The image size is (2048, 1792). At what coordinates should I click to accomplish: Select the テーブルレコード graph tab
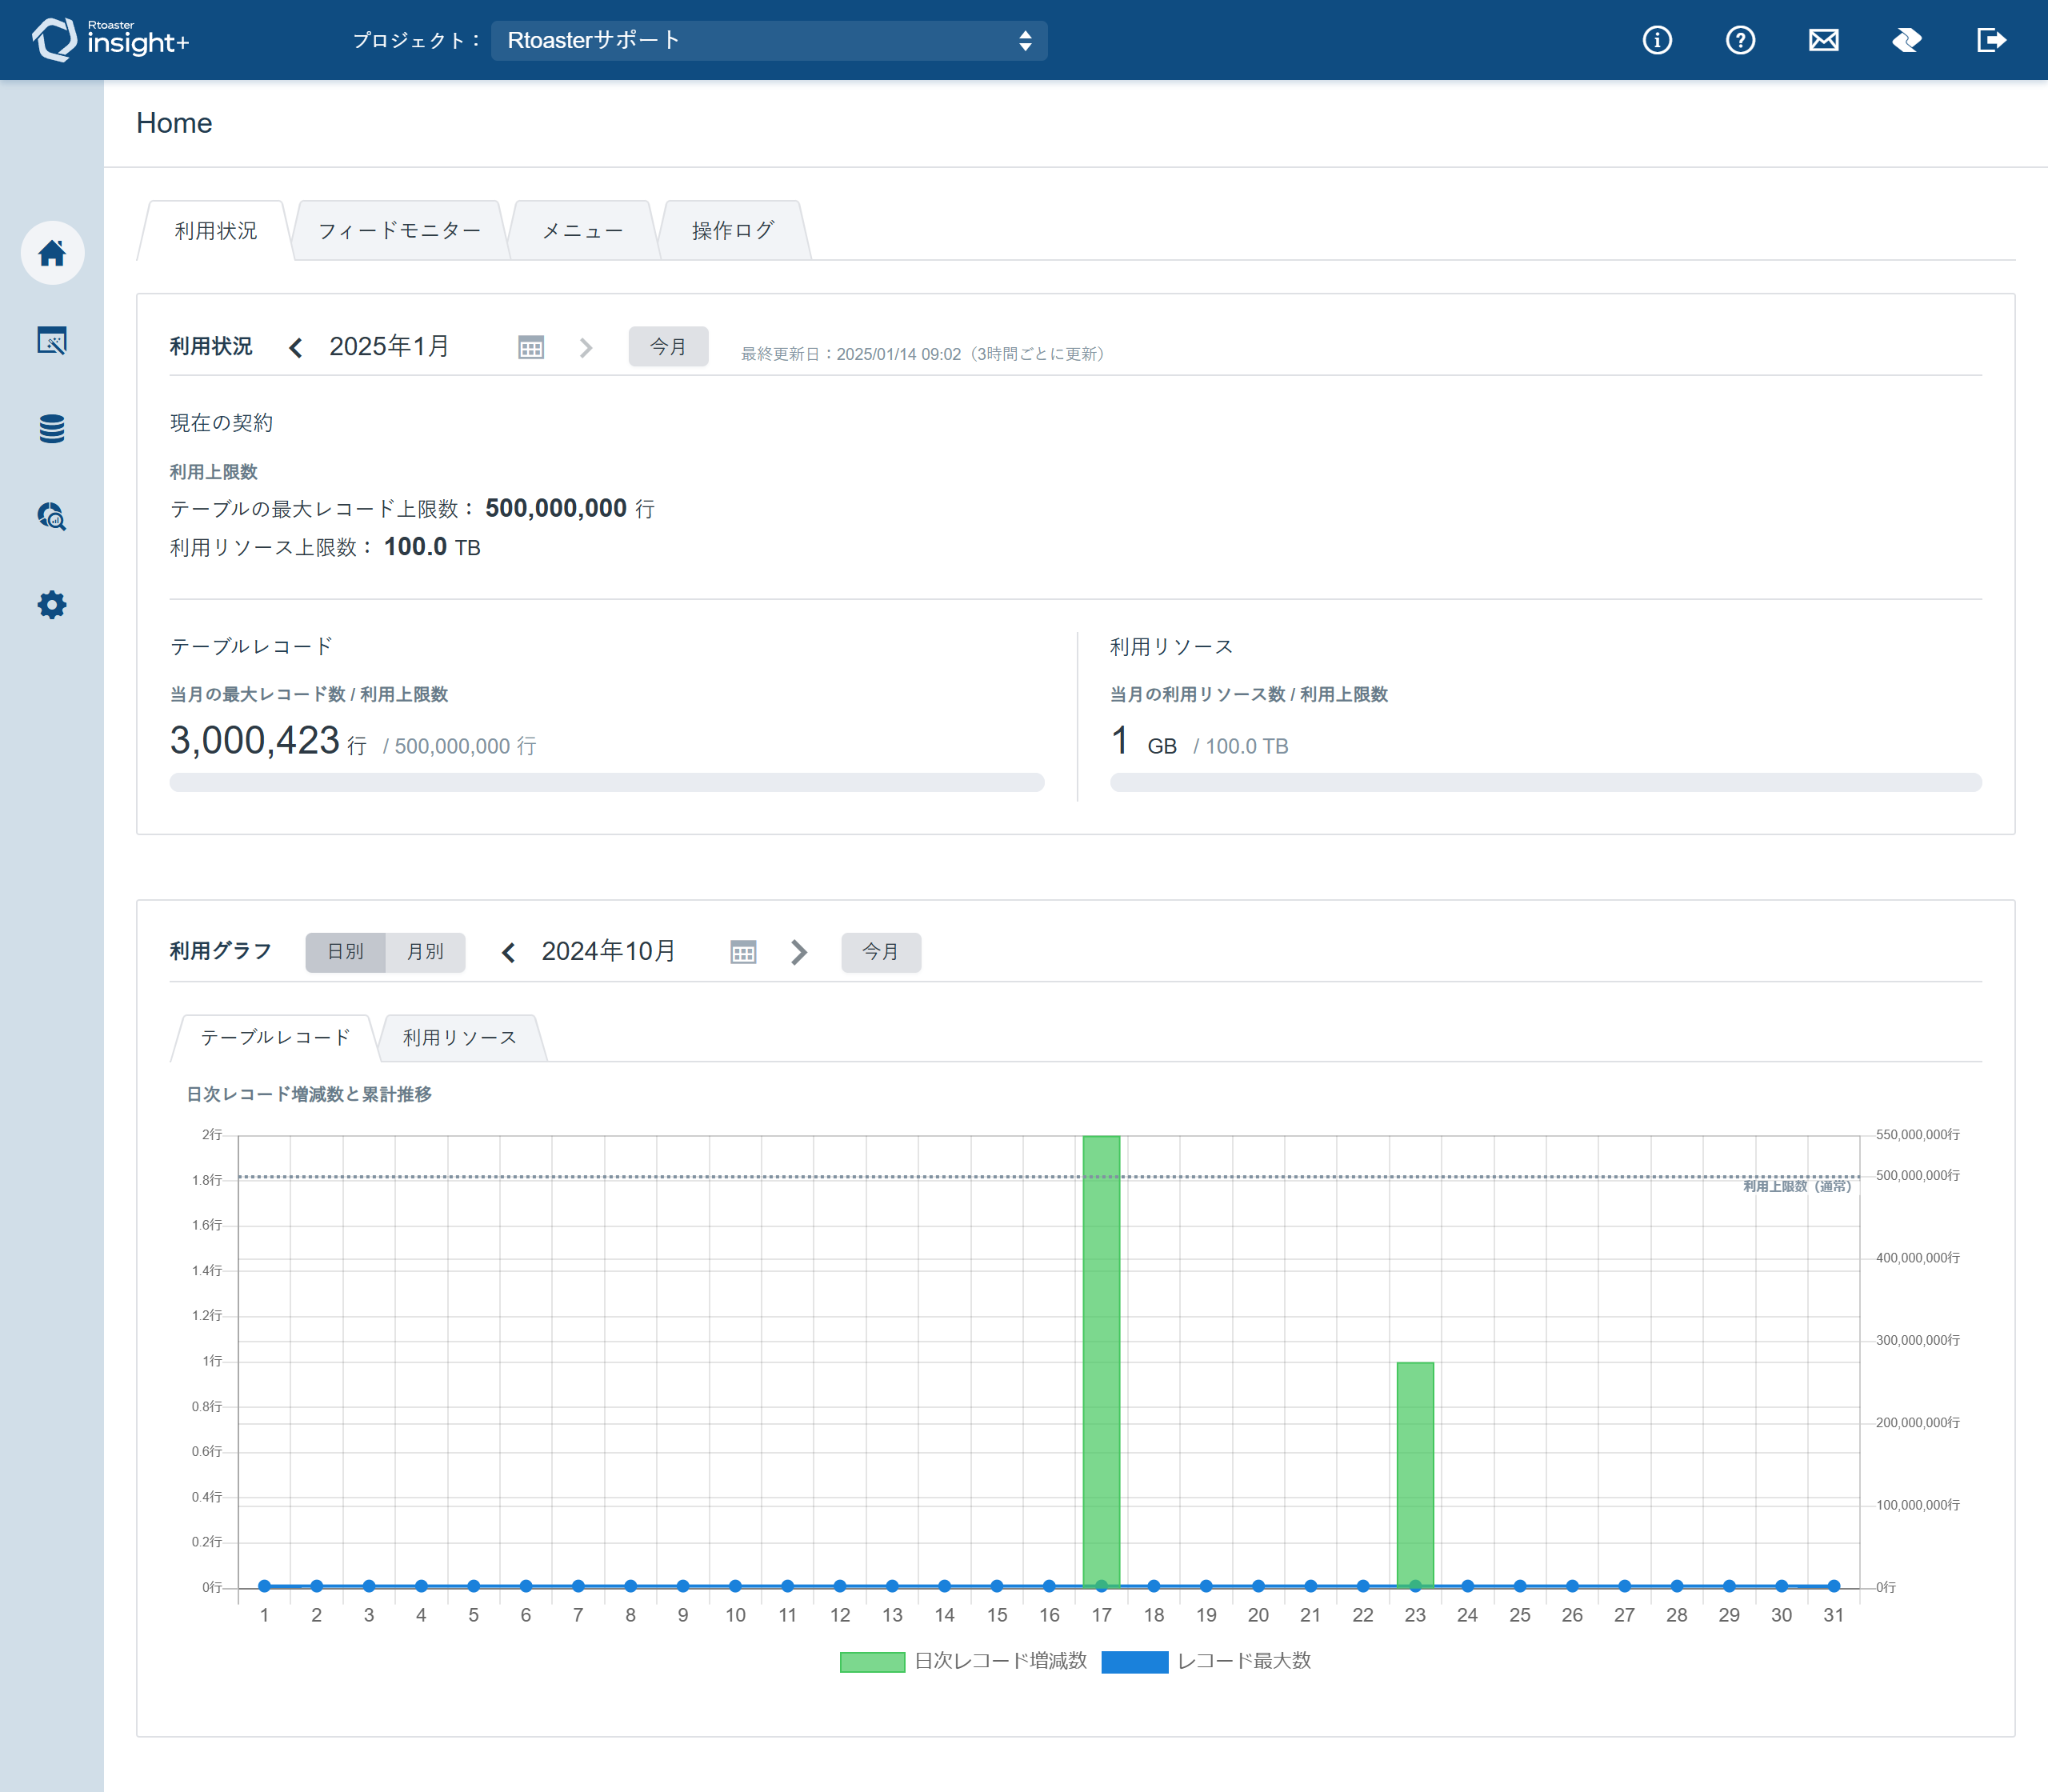click(x=275, y=1038)
